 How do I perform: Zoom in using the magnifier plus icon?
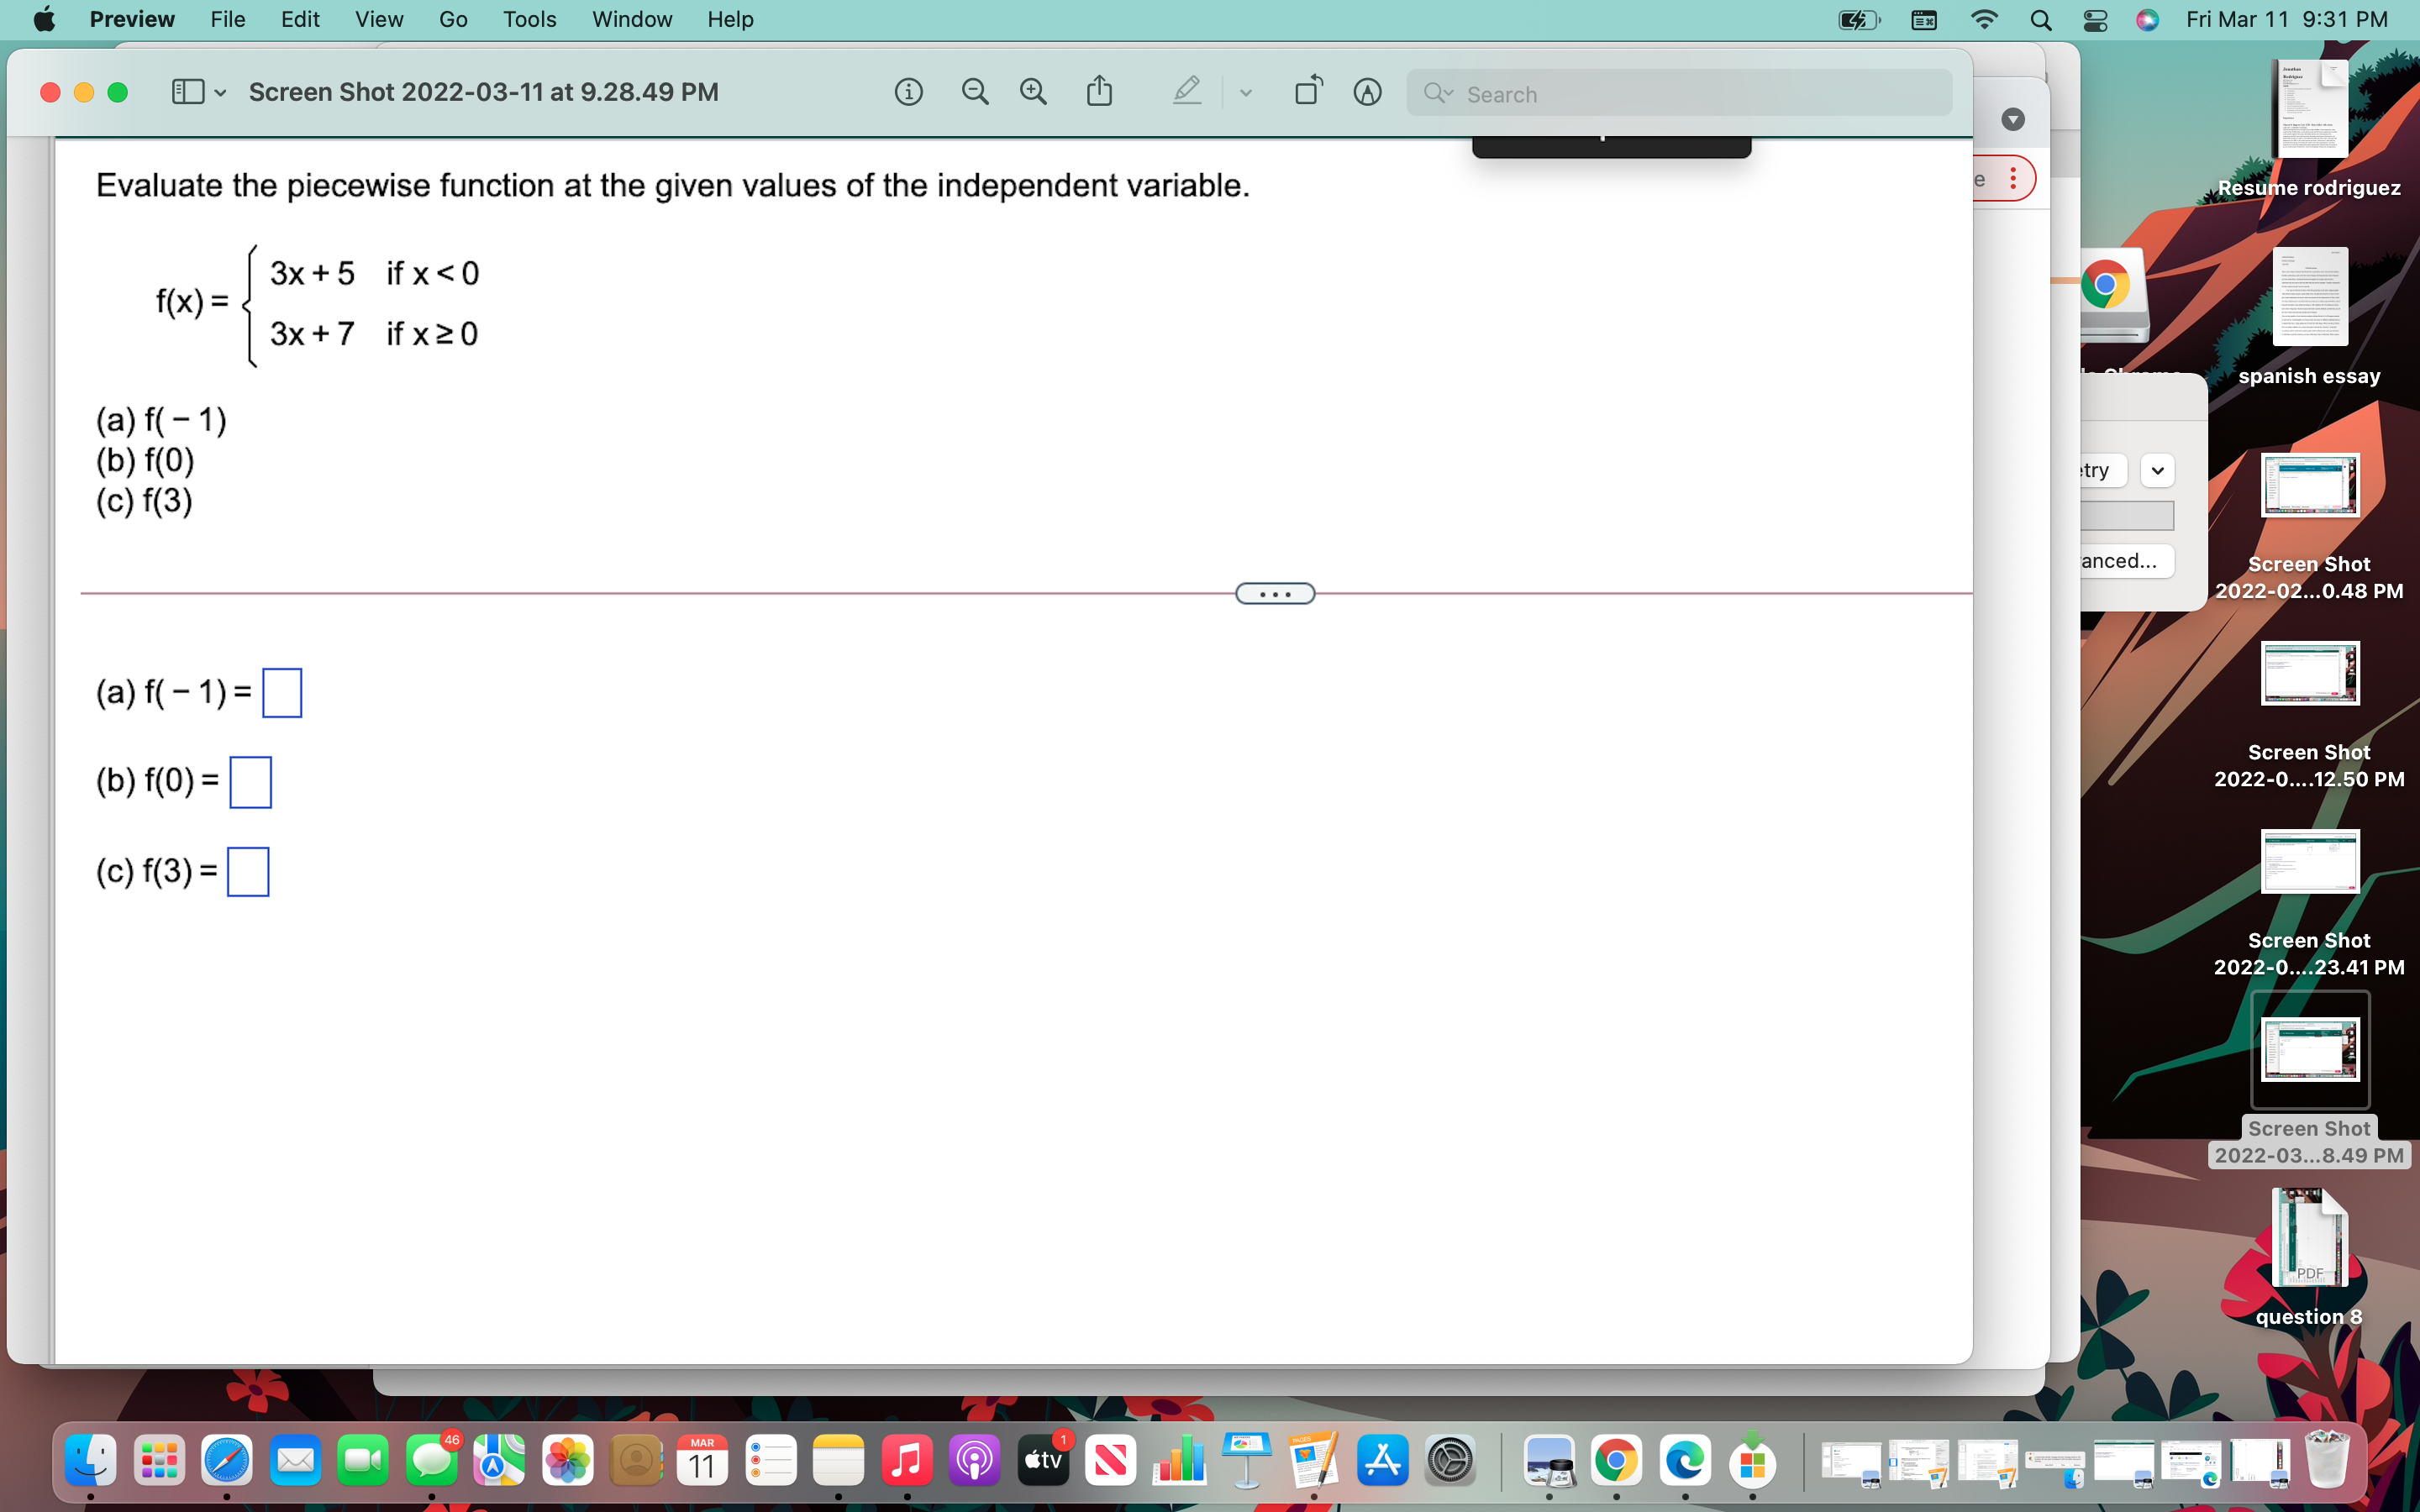click(x=1033, y=91)
